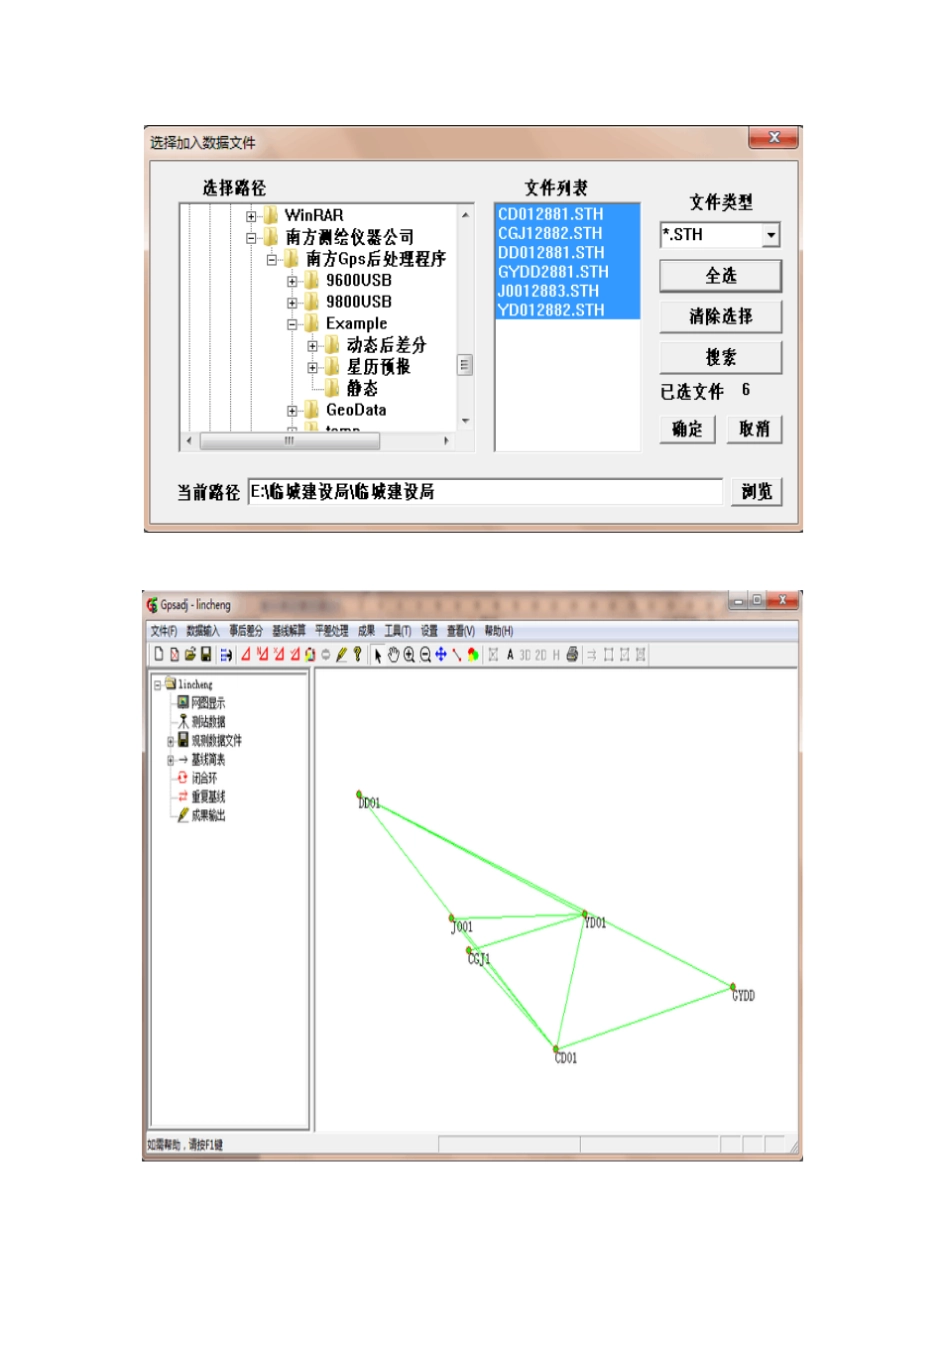This screenshot has width=950, height=1345.
Task: Click the Open folder icon in Gpsadj toolbar
Action: (190, 654)
